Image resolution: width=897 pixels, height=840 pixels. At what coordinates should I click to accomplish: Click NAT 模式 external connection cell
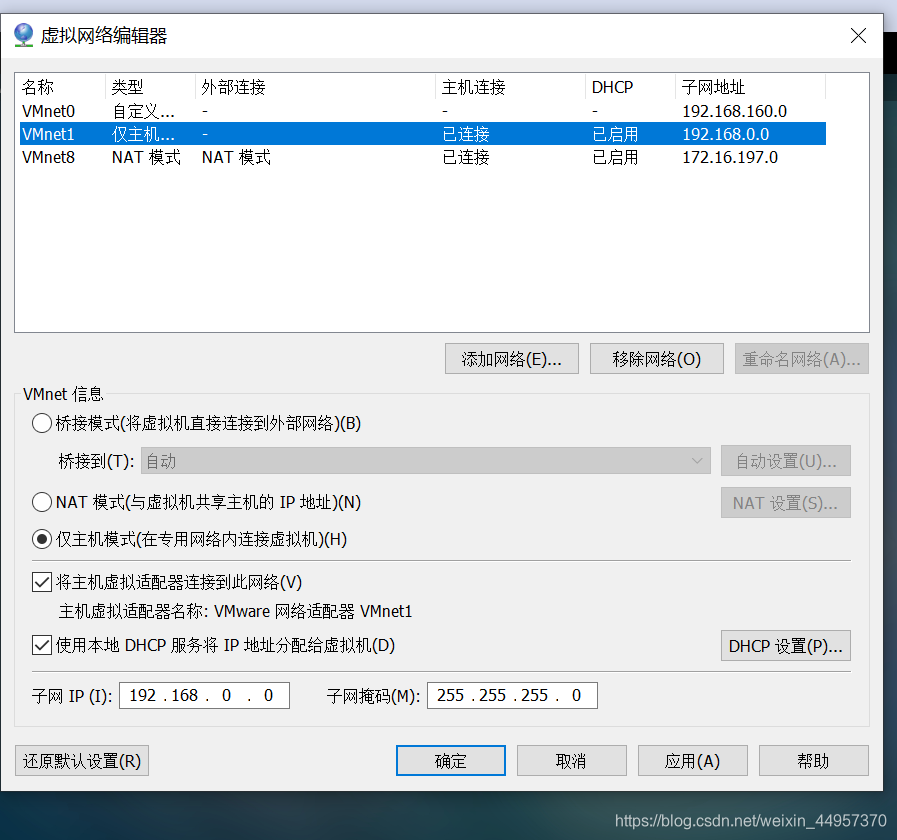coord(236,157)
